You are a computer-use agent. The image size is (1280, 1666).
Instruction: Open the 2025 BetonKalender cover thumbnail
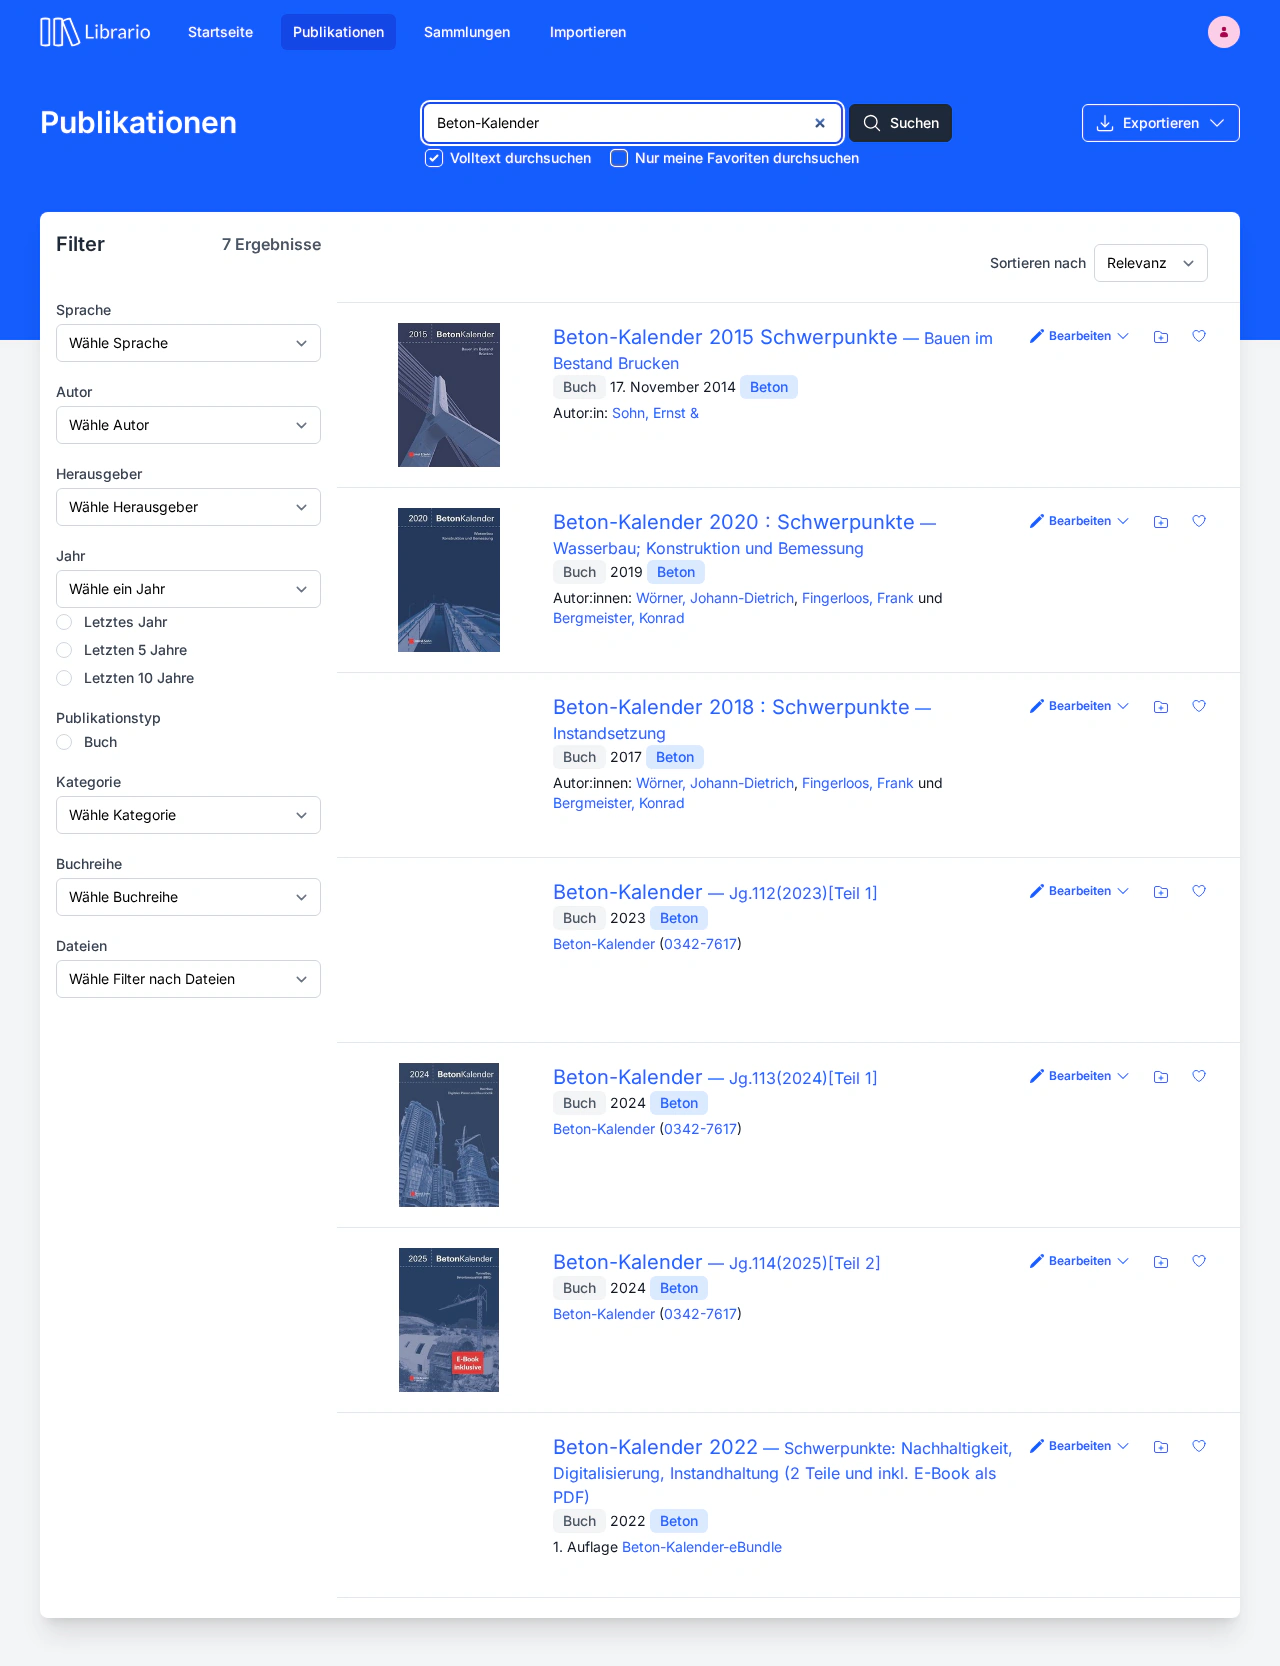pyautogui.click(x=449, y=1320)
